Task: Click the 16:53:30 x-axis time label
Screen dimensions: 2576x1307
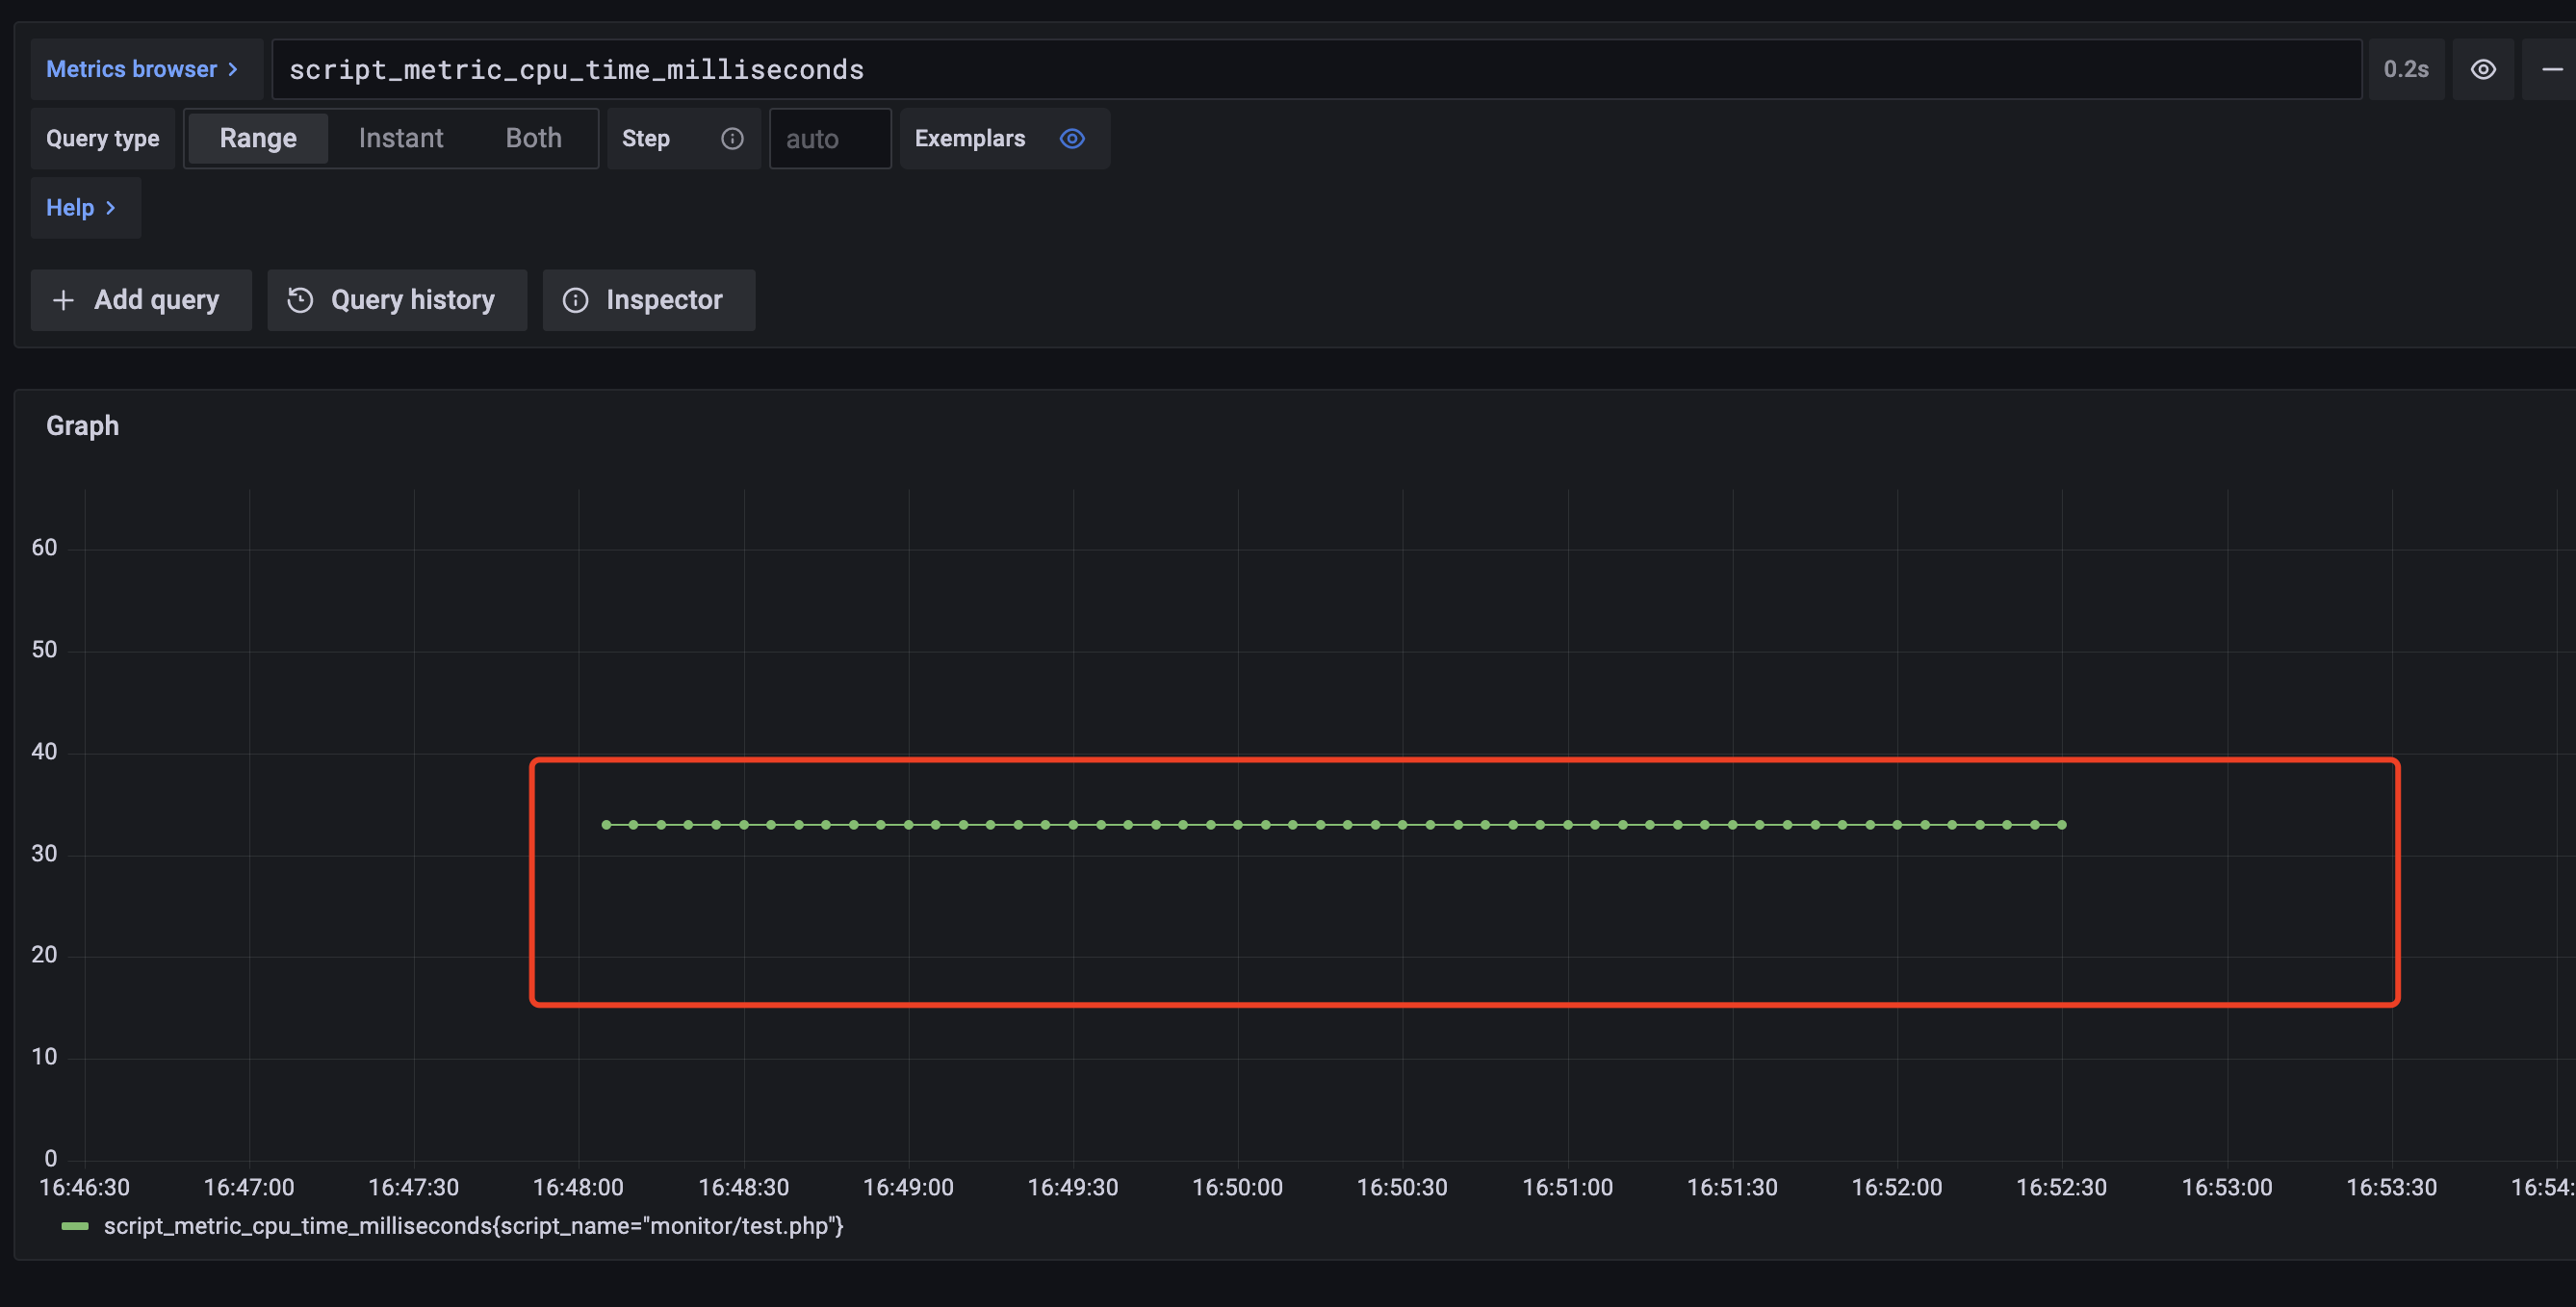Action: tap(2391, 1187)
